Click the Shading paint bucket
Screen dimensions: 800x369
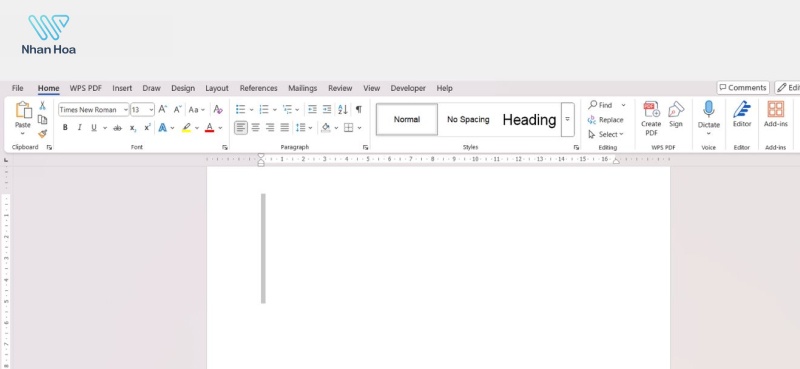click(x=326, y=128)
